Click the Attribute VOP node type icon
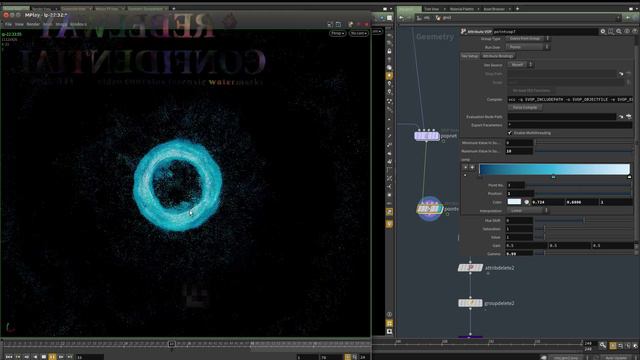Image resolution: width=640 pixels, height=360 pixels. [464, 31]
